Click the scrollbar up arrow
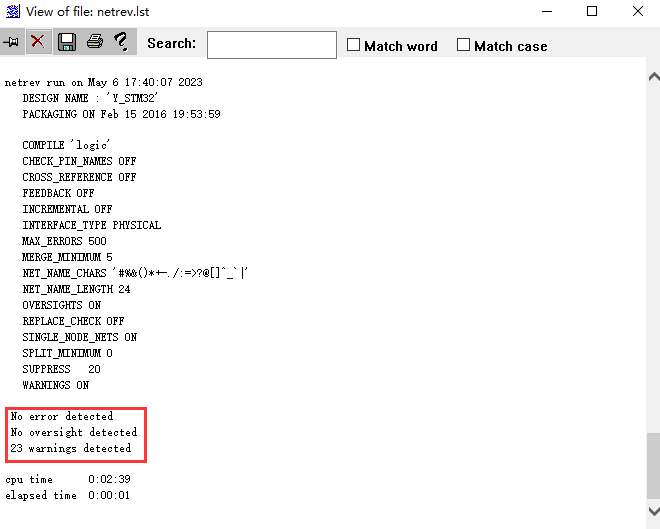Viewport: 660px width, 529px height. pyautogui.click(x=653, y=76)
